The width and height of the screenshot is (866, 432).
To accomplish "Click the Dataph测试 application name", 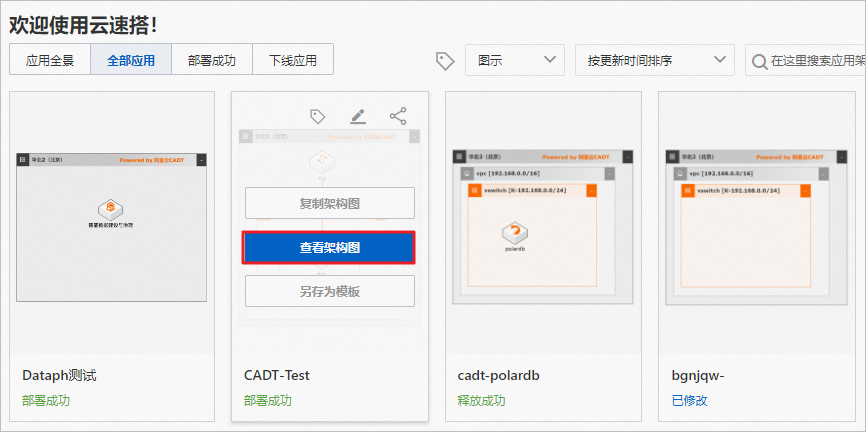I will [x=60, y=376].
